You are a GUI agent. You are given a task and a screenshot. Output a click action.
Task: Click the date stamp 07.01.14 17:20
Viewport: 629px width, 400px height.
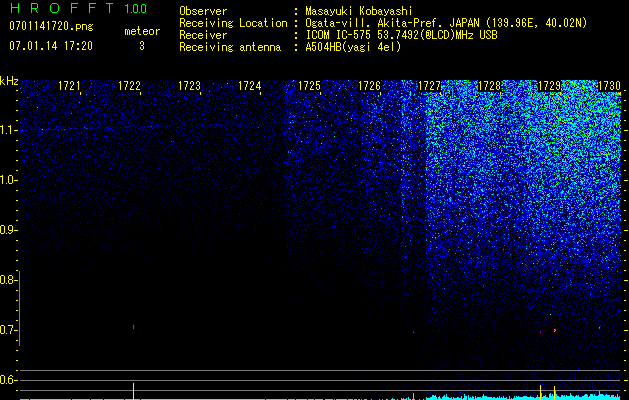pyautogui.click(x=51, y=46)
